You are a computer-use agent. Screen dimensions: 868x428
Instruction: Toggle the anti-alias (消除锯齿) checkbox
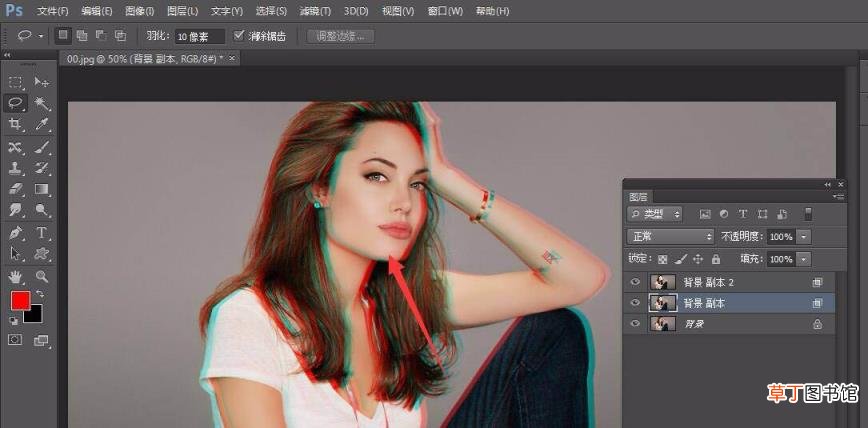click(239, 36)
